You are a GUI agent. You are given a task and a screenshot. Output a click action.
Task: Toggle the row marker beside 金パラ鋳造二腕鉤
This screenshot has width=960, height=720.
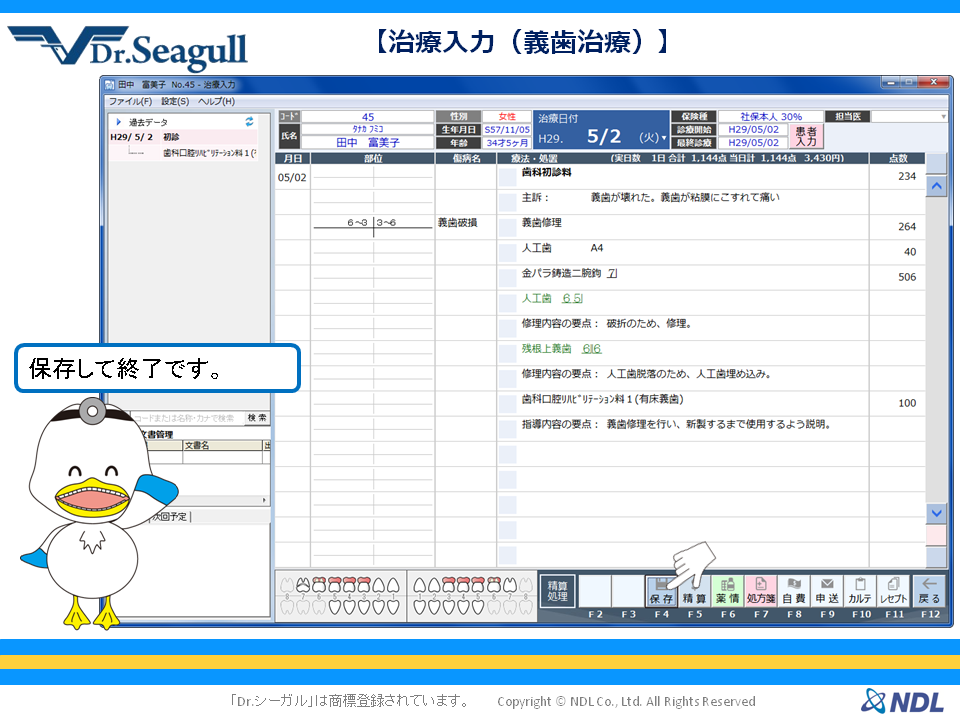tap(508, 278)
